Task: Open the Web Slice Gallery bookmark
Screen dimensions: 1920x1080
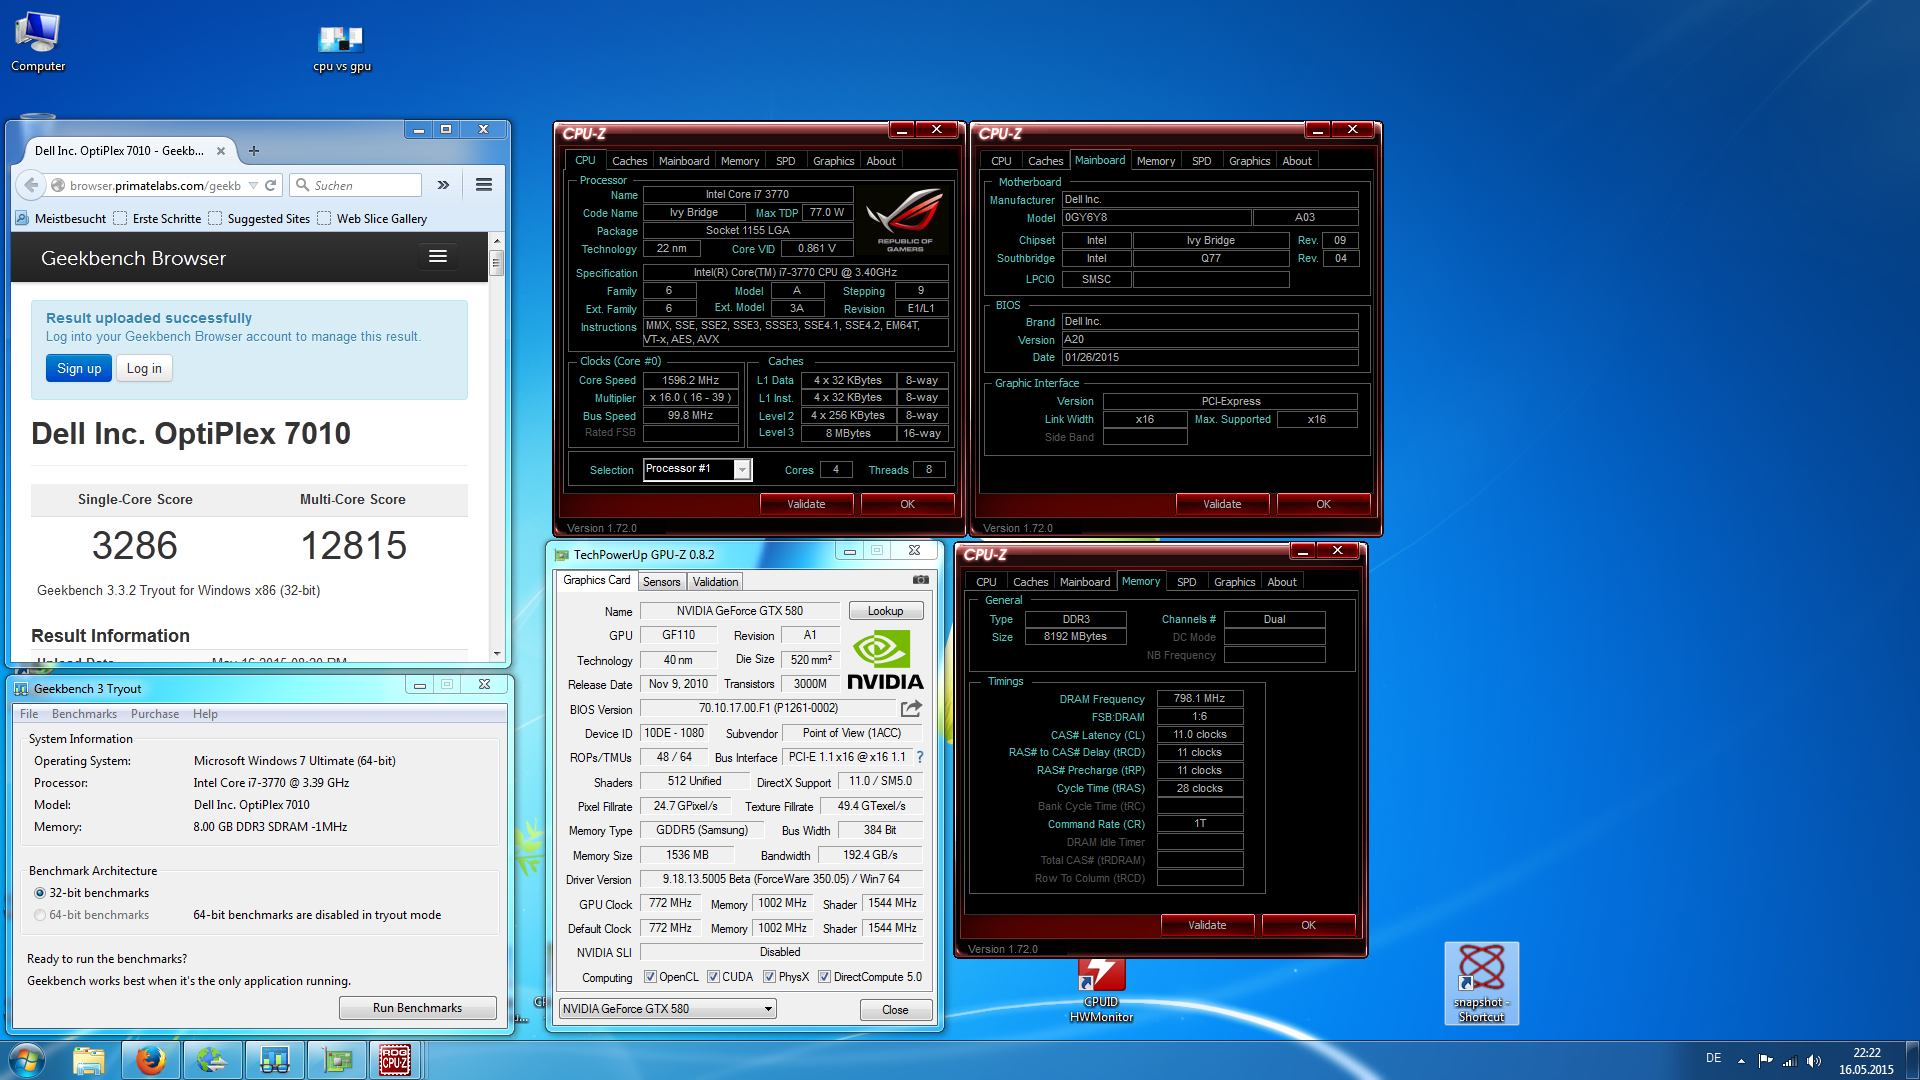Action: click(x=372, y=219)
